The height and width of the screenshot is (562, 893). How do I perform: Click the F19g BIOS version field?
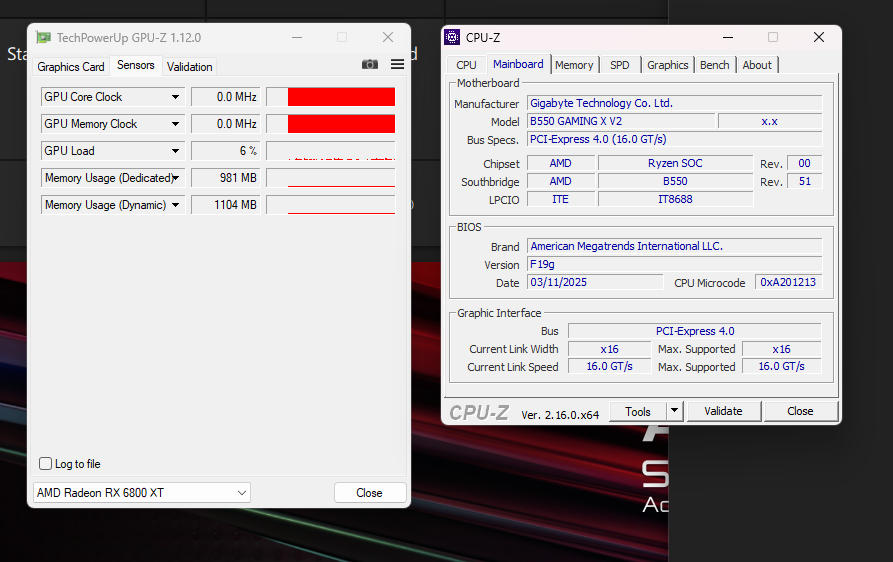(x=674, y=264)
